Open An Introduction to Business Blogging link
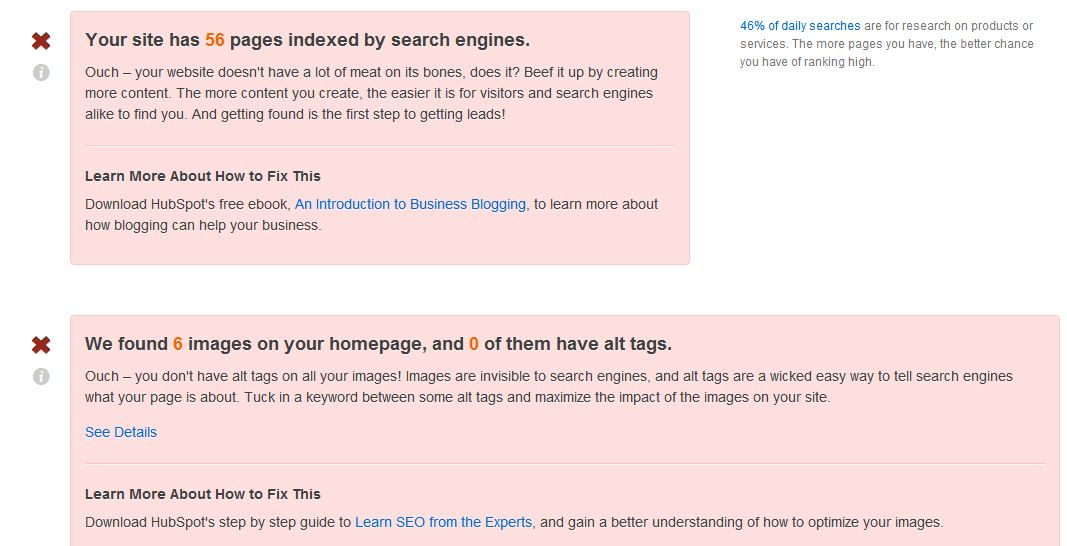This screenshot has height=546, width=1067. pyautogui.click(x=410, y=204)
